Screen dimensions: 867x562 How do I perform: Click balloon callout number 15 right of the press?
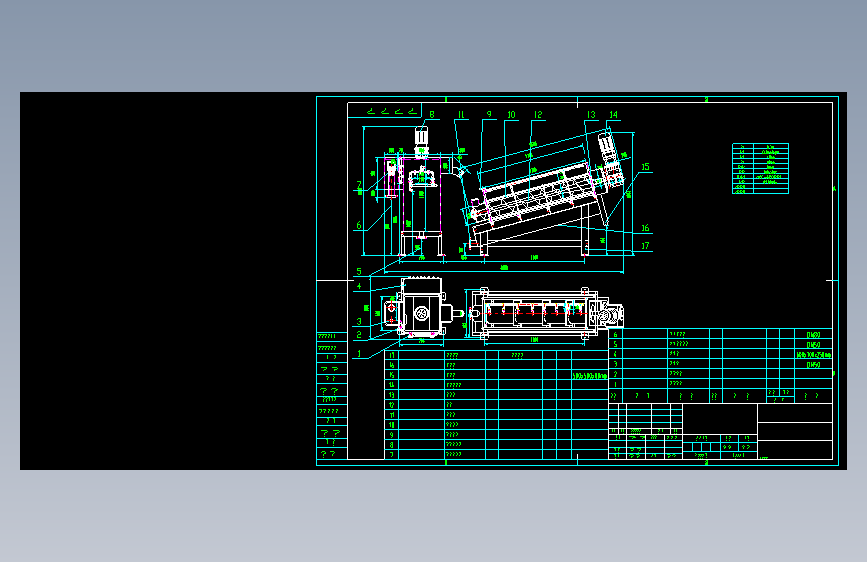click(x=645, y=166)
